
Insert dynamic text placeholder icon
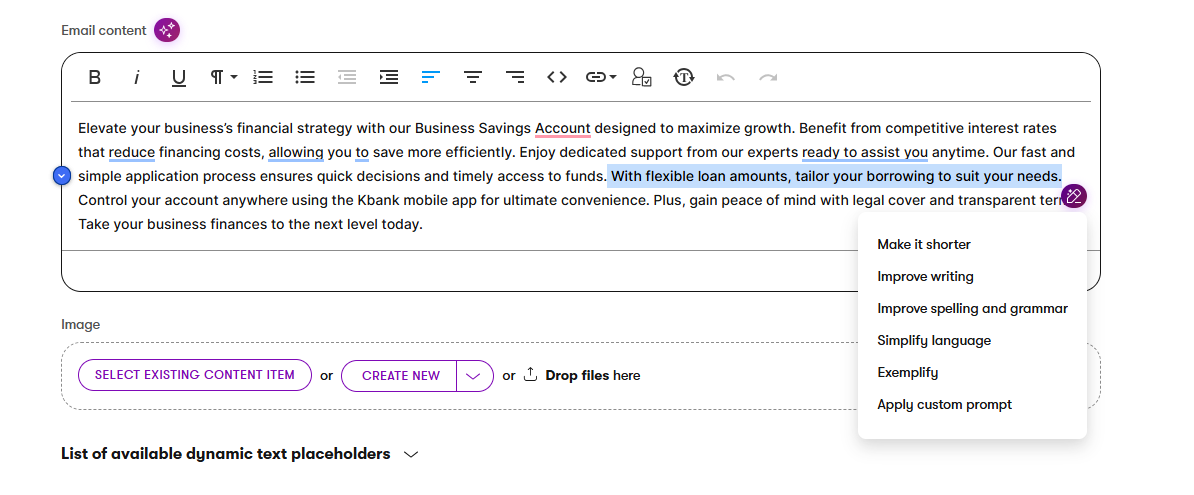642,78
